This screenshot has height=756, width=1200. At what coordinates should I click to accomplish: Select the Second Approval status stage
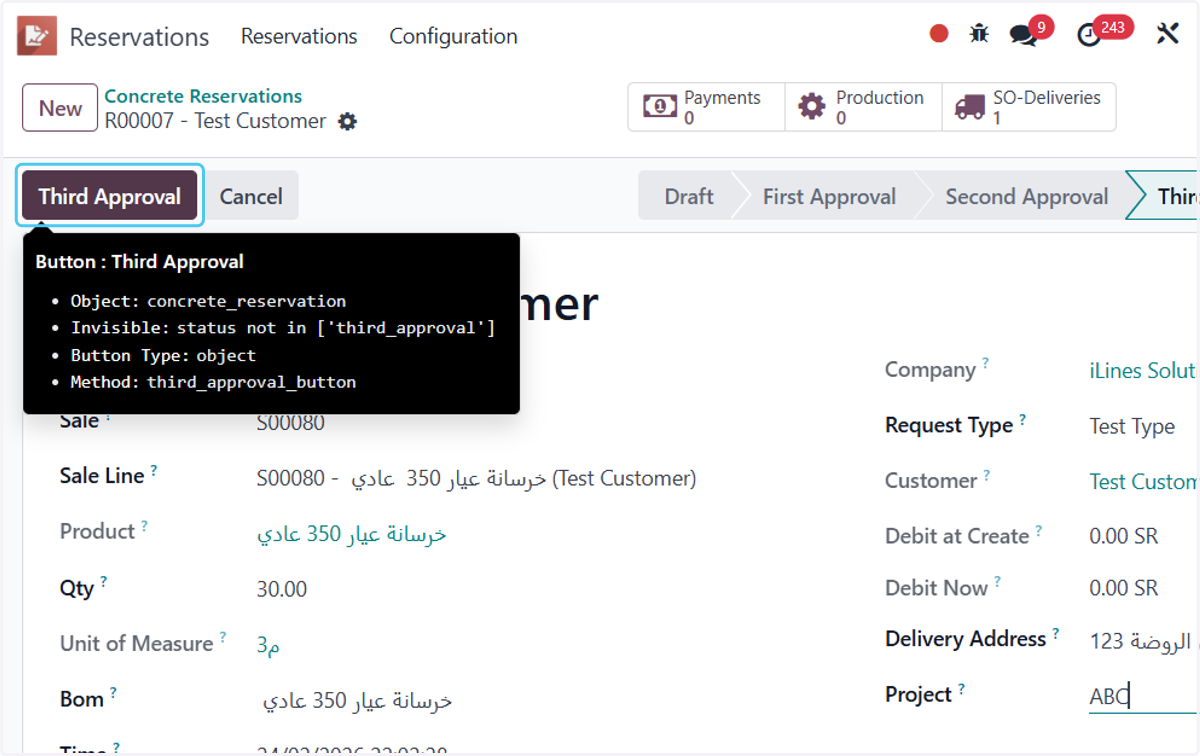(x=1026, y=196)
